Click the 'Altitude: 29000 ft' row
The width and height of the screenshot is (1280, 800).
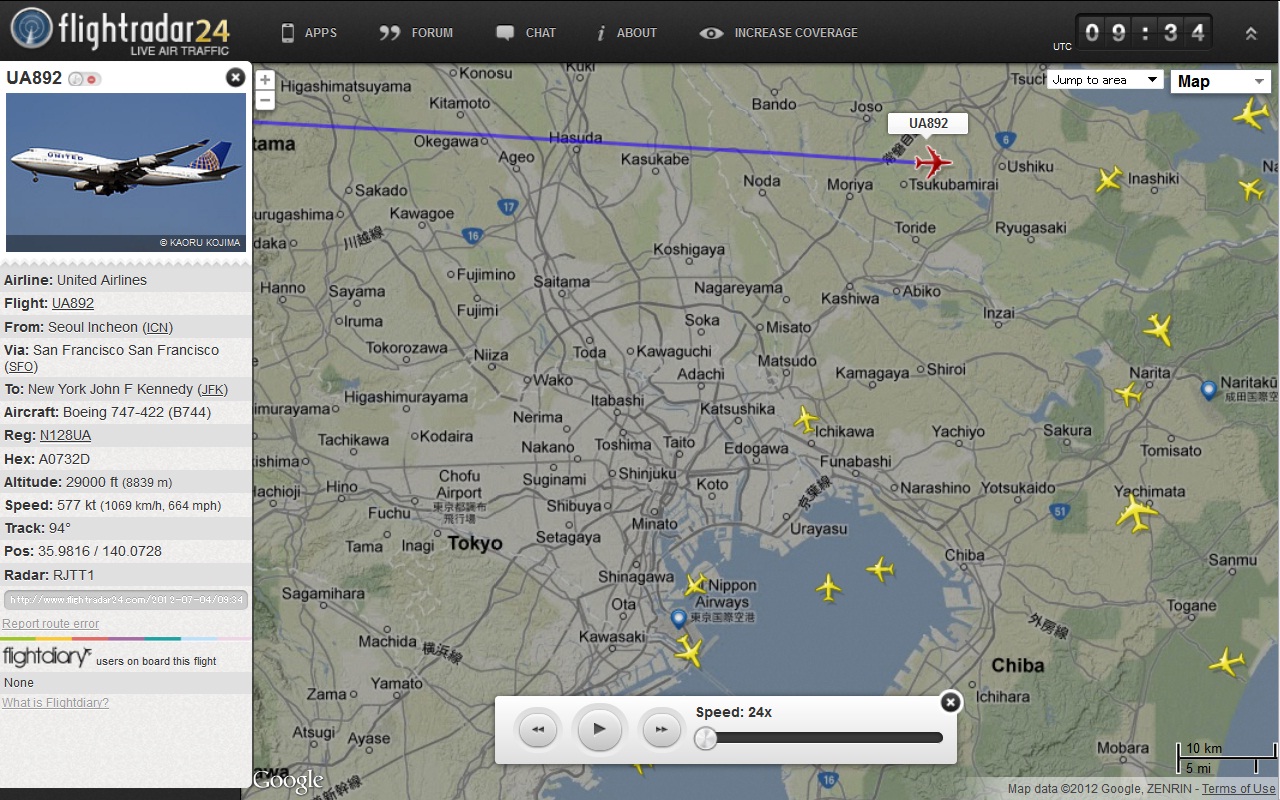[x=126, y=482]
